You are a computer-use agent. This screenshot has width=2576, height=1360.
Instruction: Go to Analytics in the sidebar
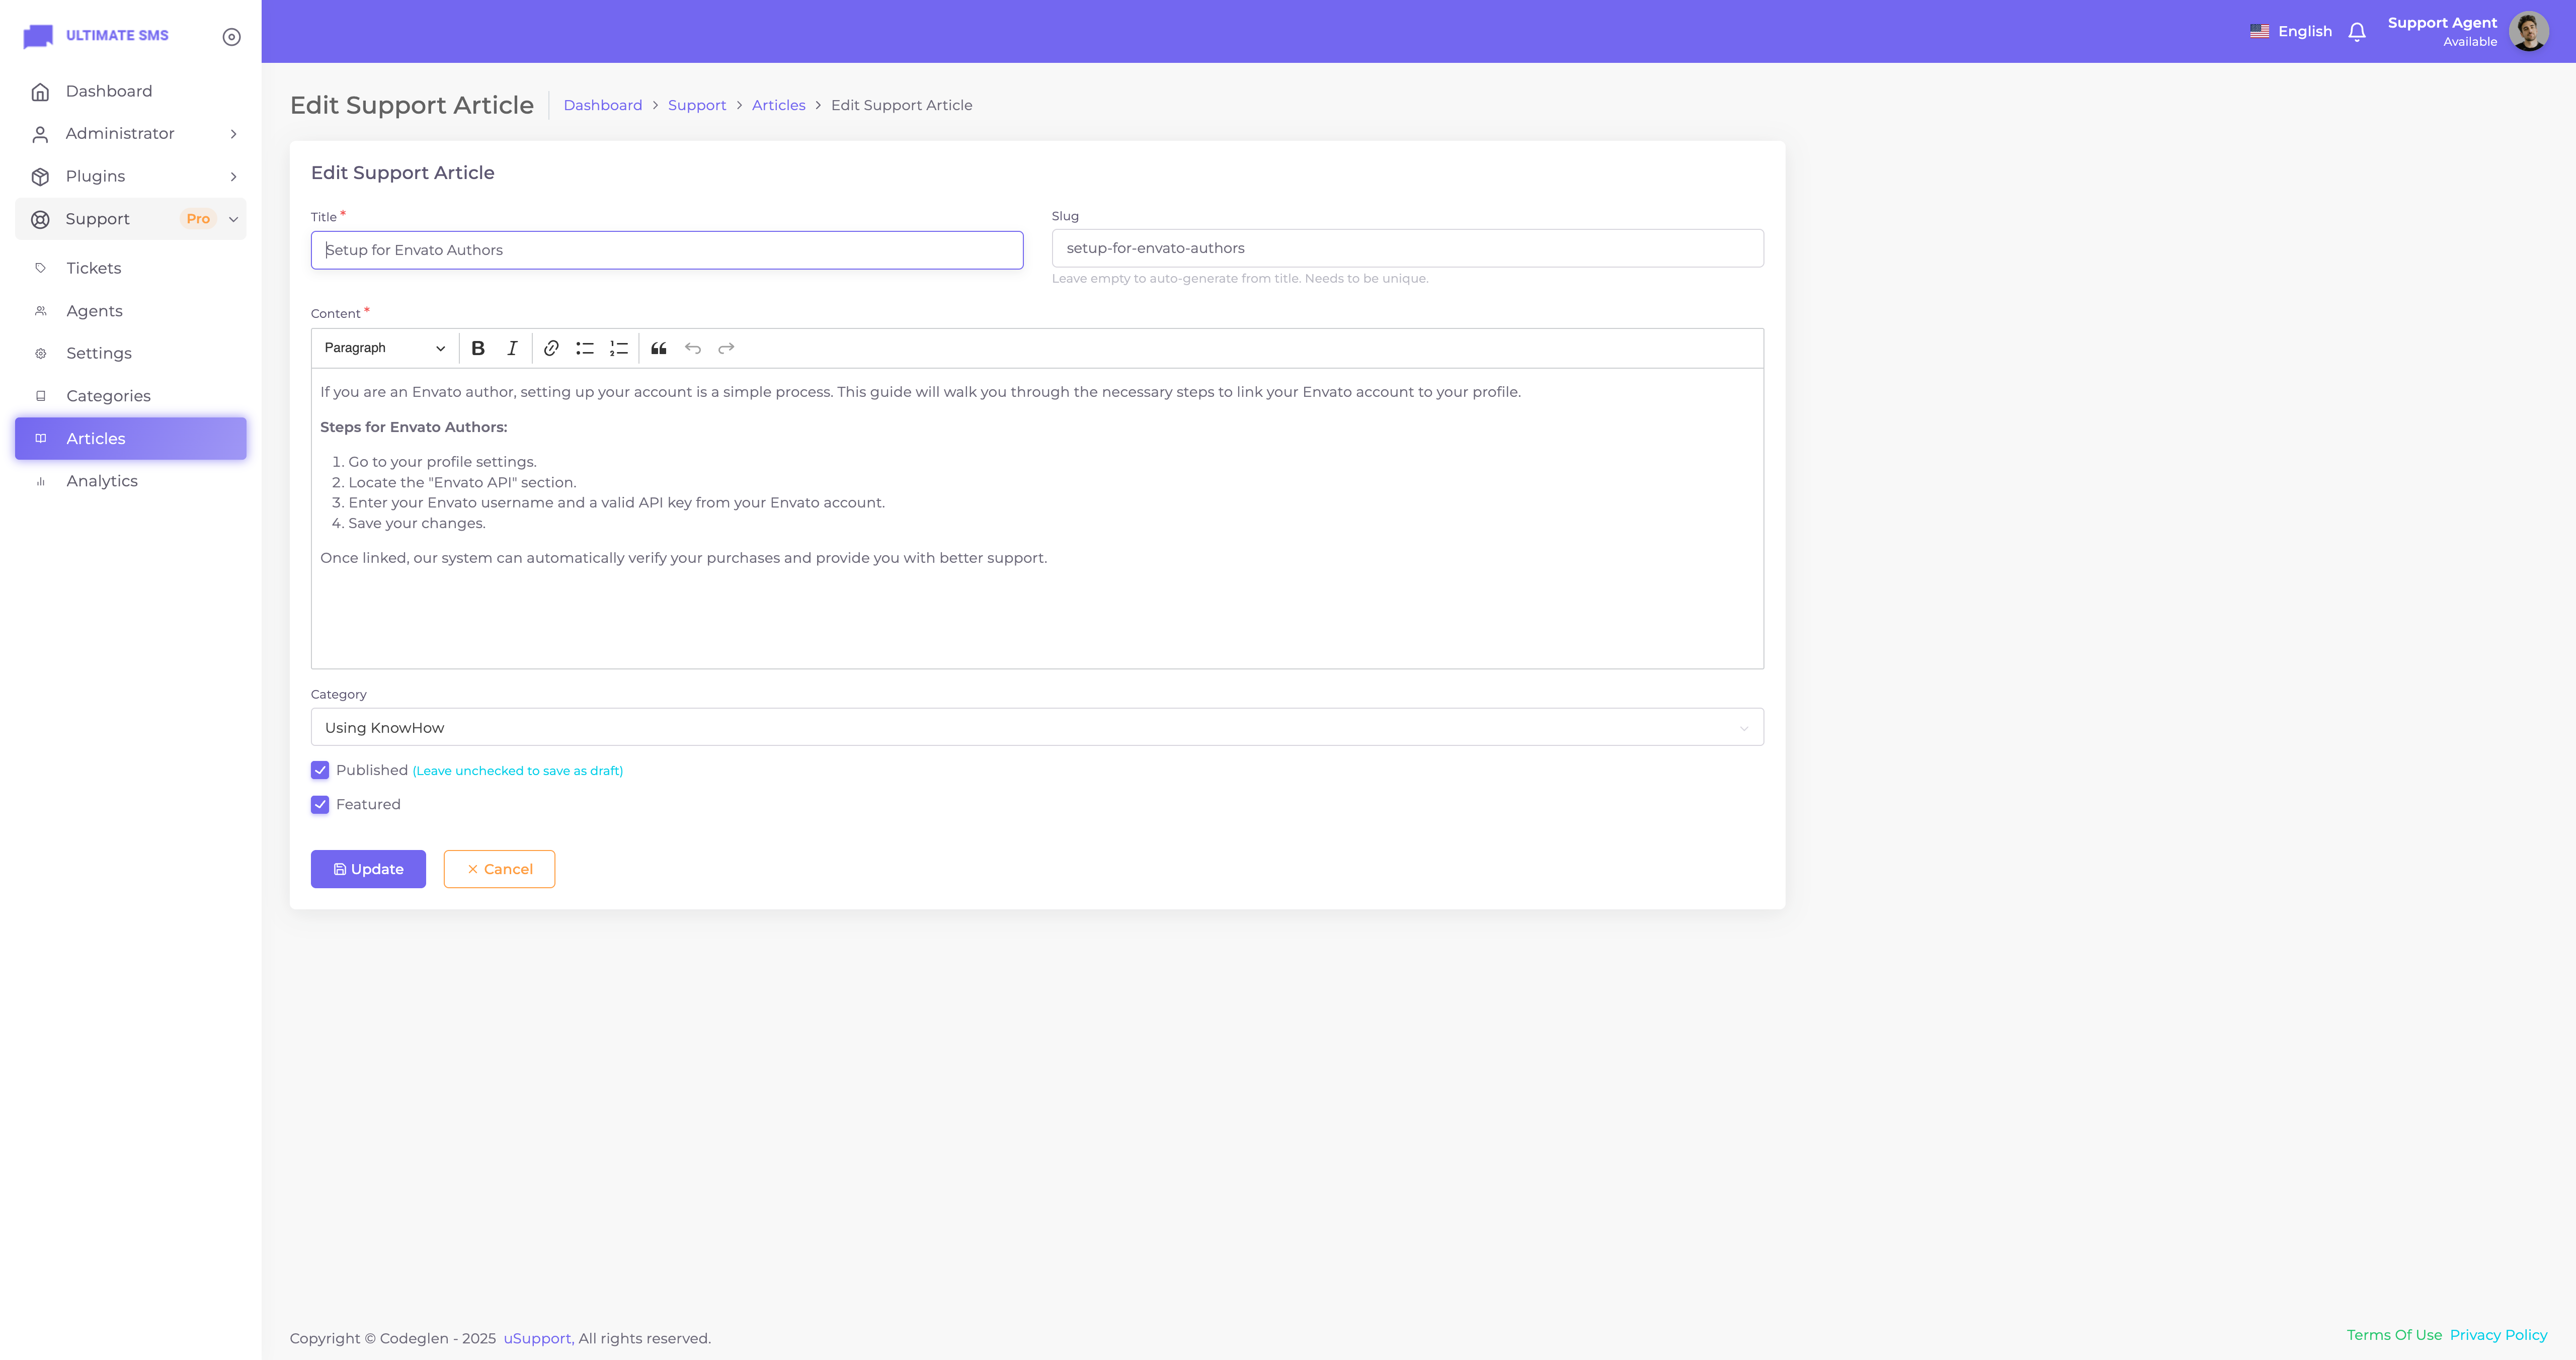[x=102, y=481]
